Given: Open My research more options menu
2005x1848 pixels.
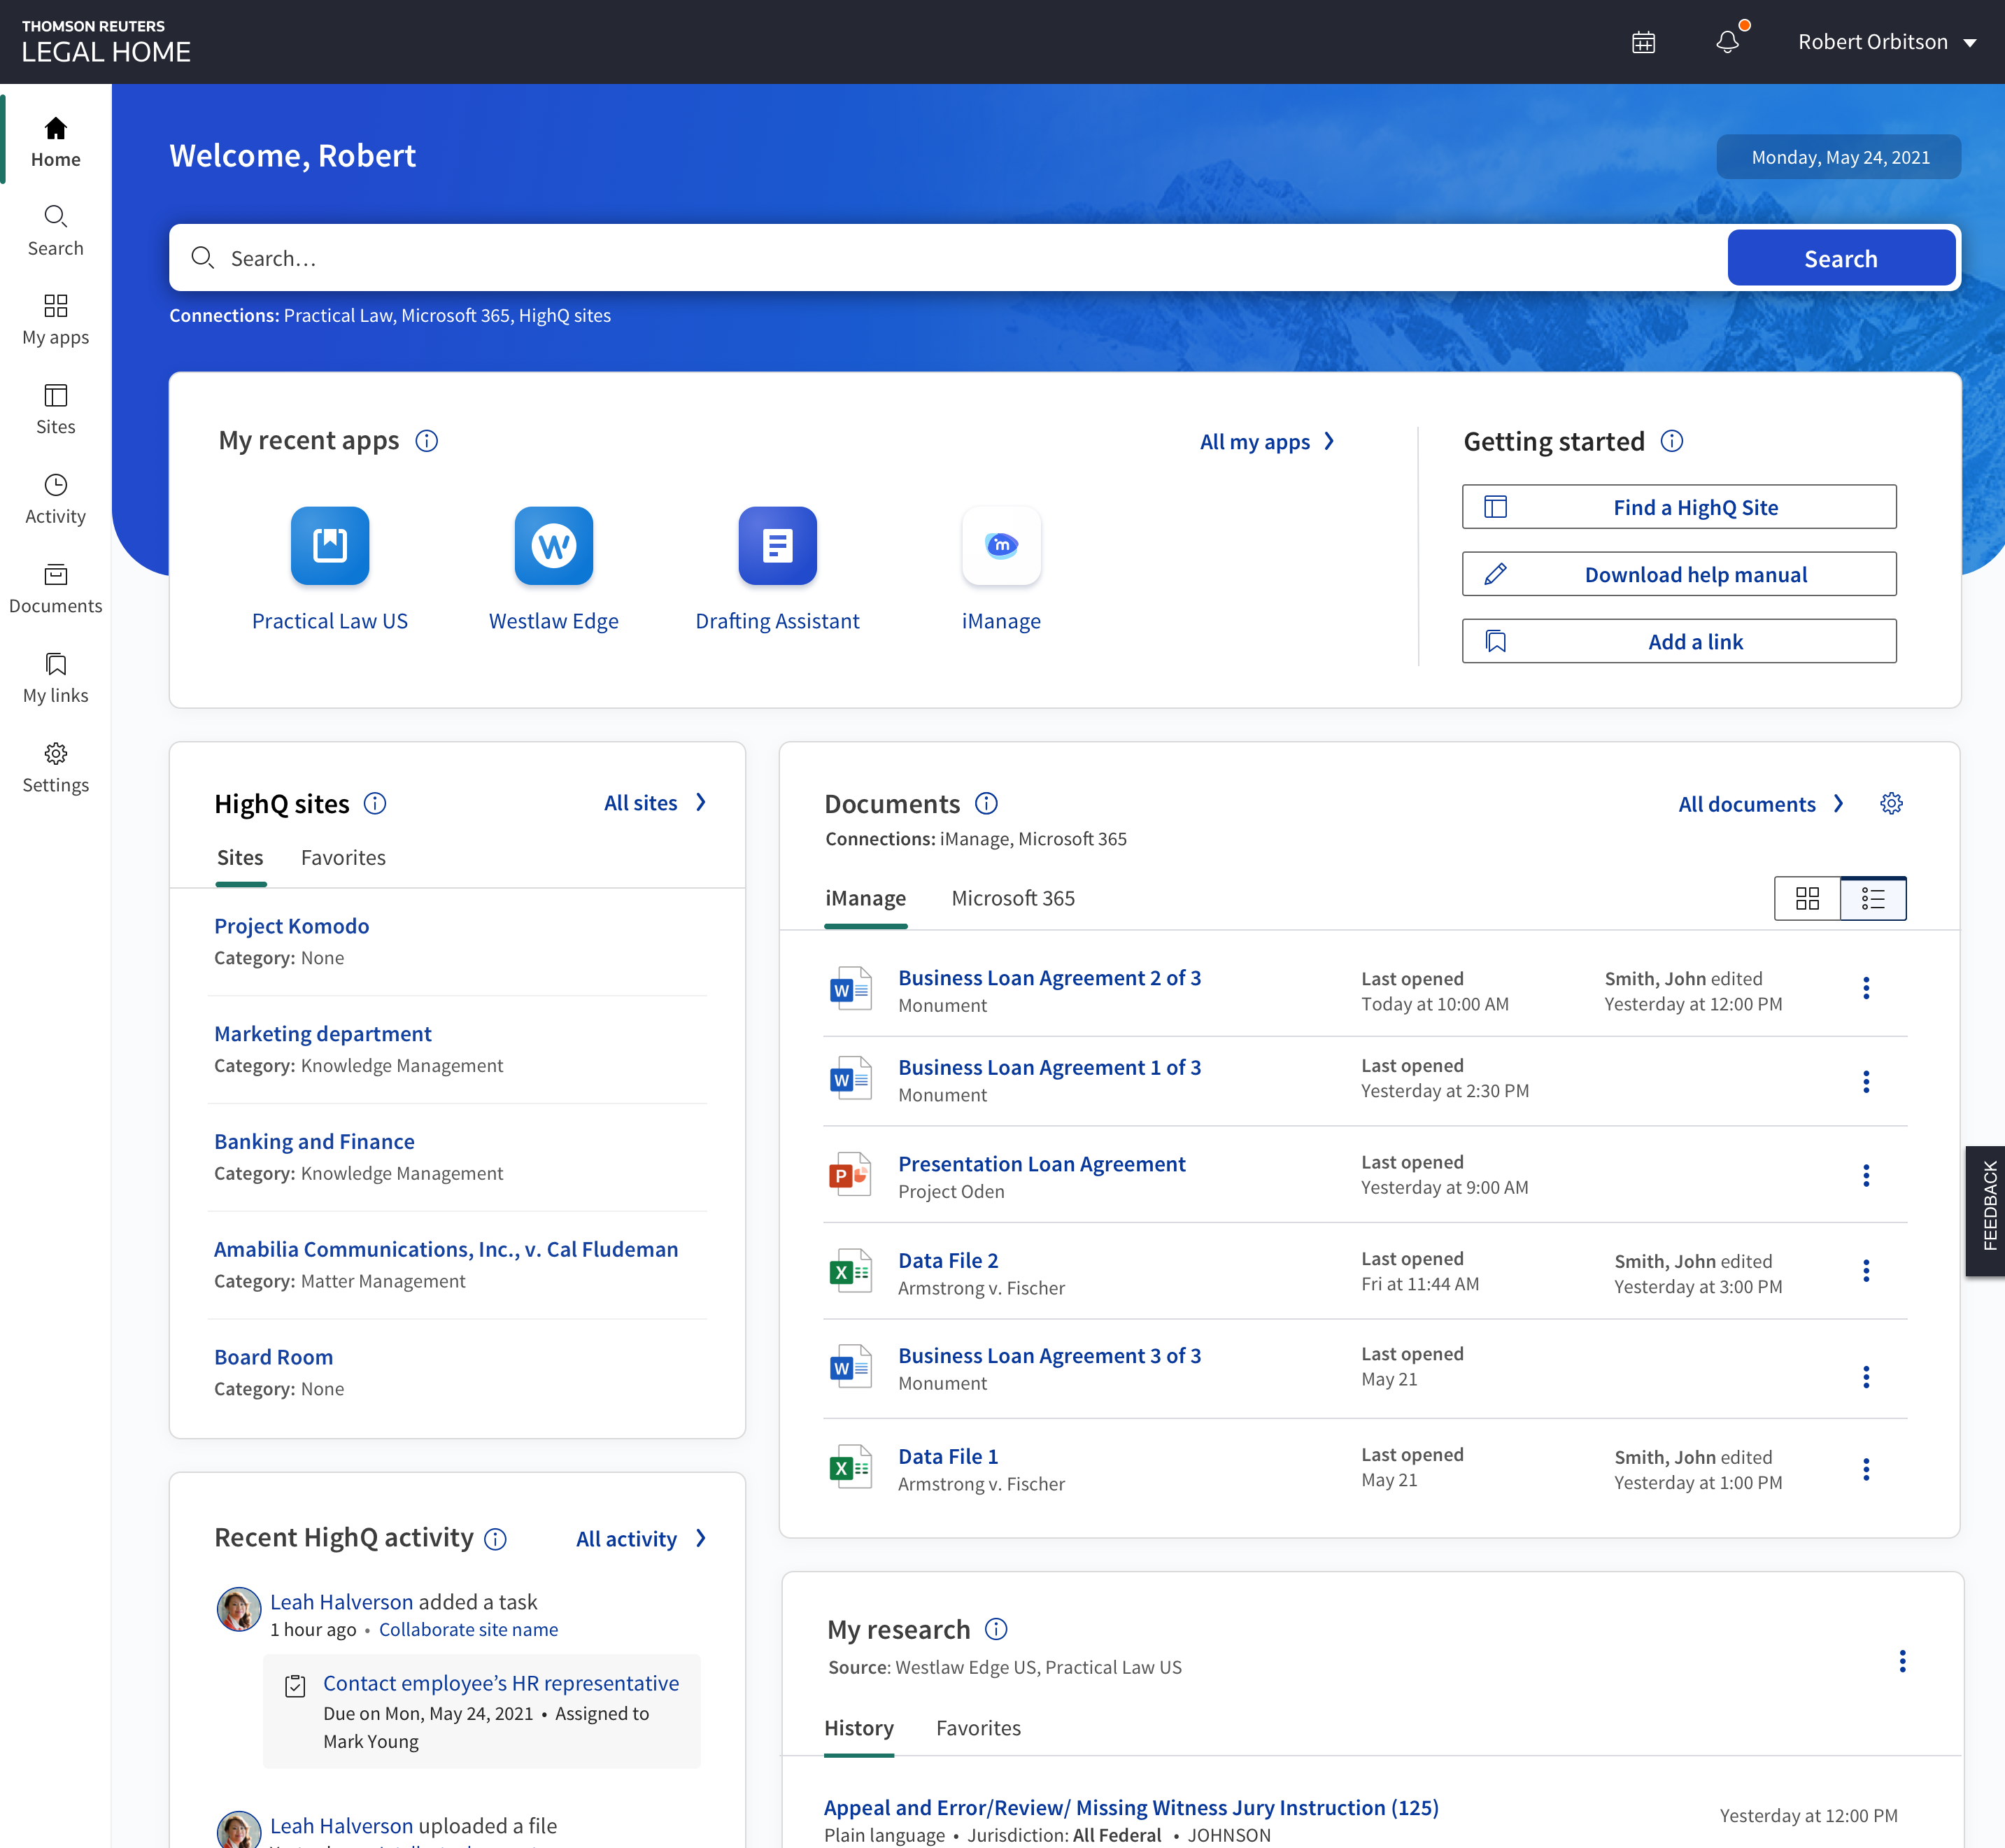Looking at the screenshot, I should [x=1902, y=1661].
